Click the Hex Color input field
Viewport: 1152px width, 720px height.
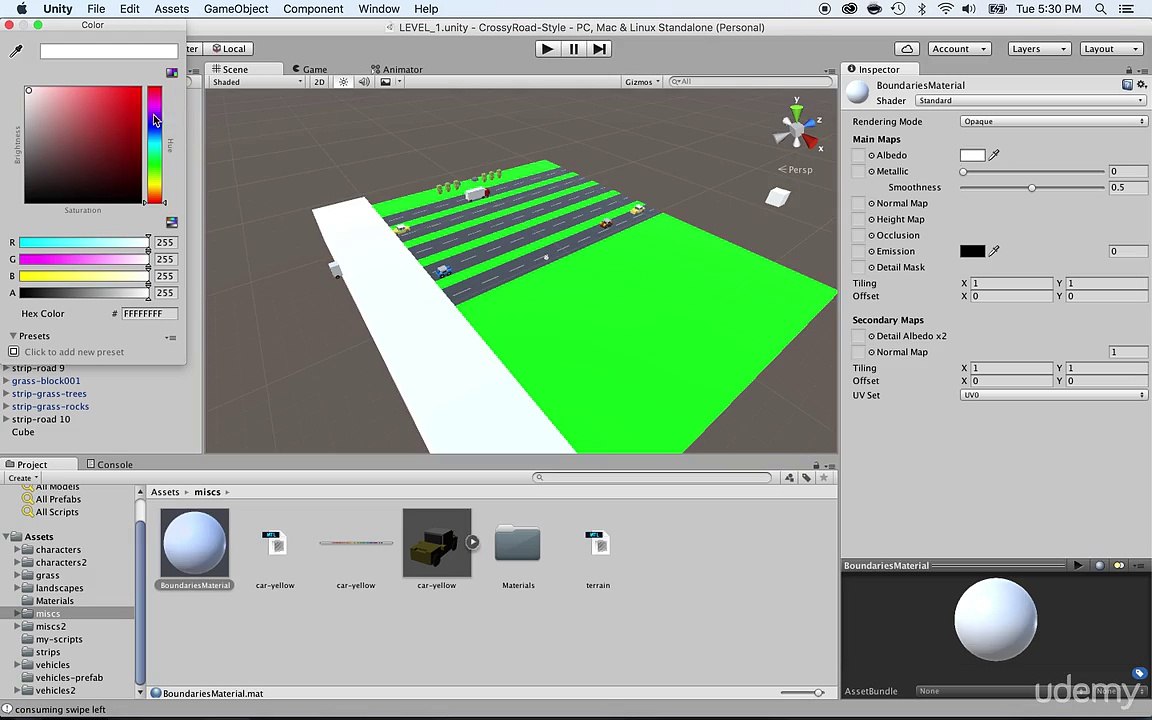[149, 314]
